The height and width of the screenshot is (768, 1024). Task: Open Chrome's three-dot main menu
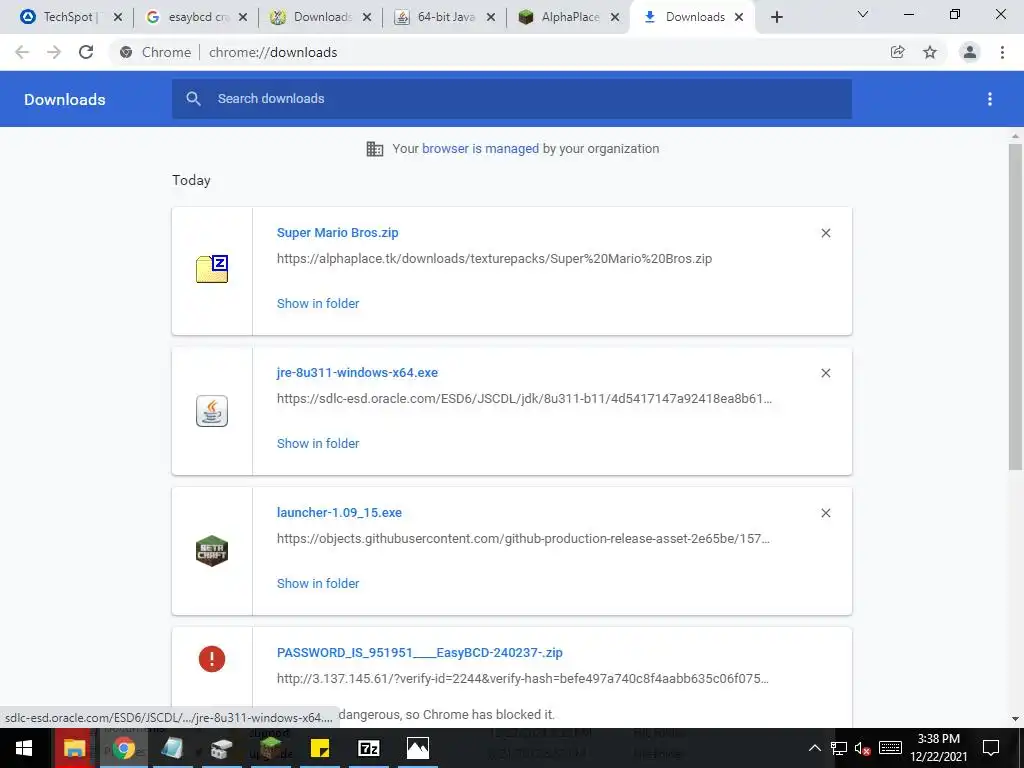pos(1002,52)
